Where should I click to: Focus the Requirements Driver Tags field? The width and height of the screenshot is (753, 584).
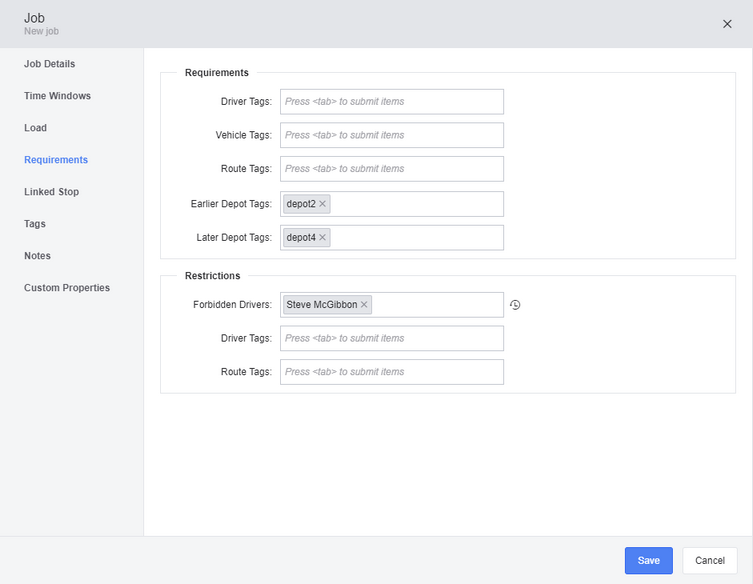coord(391,102)
